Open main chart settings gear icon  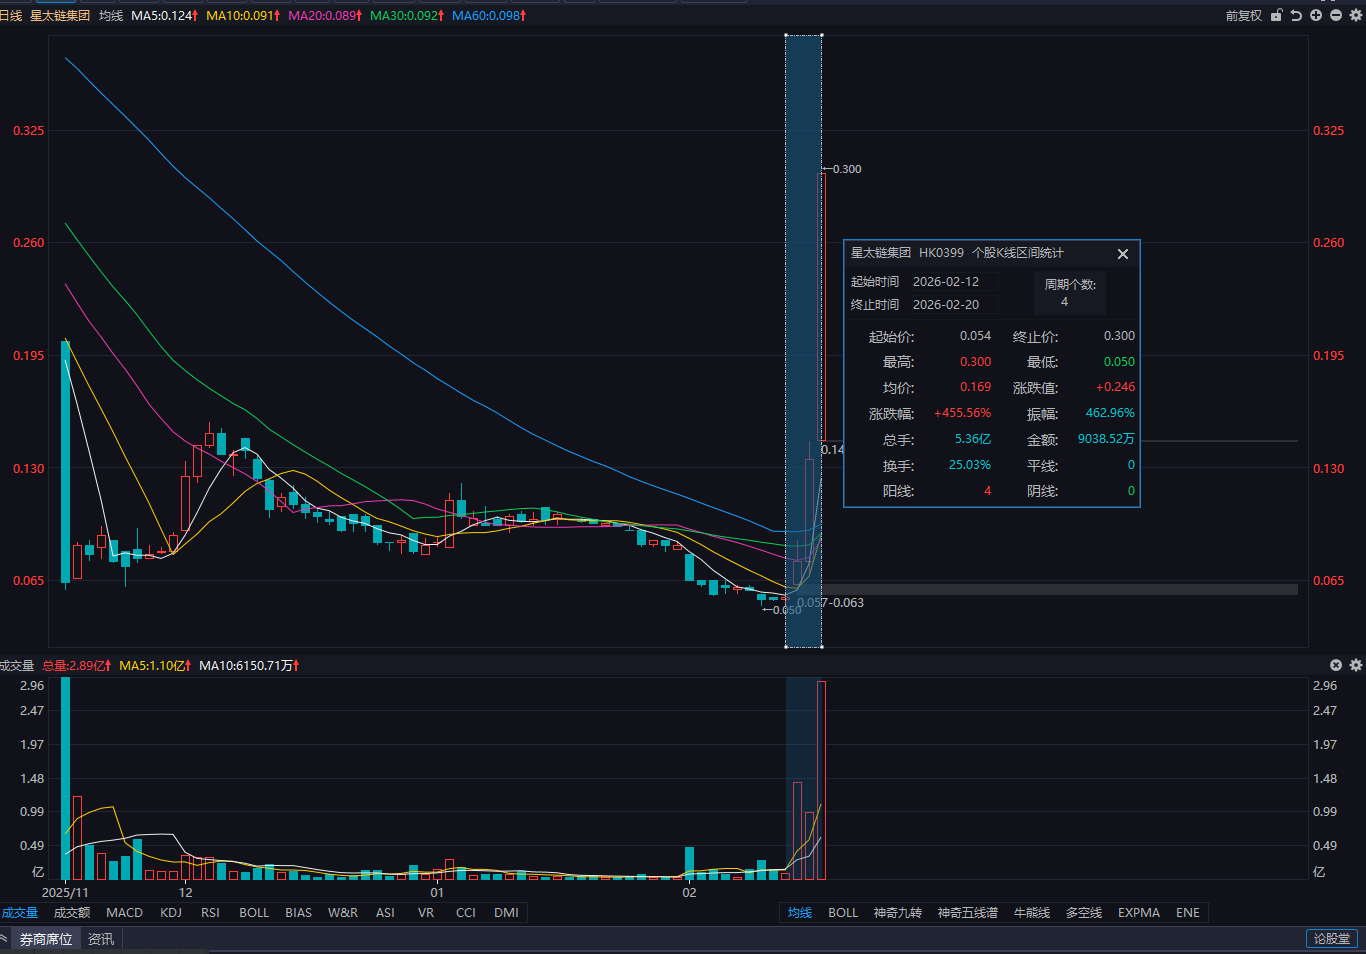[1356, 15]
